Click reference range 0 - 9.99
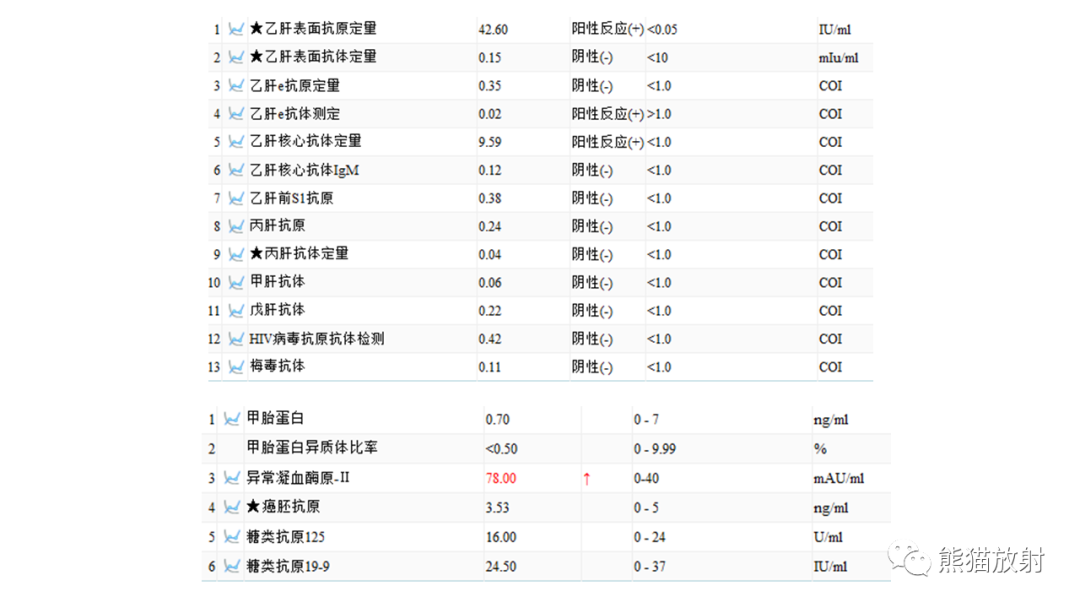Viewport: 1080px width, 608px height. [x=654, y=449]
